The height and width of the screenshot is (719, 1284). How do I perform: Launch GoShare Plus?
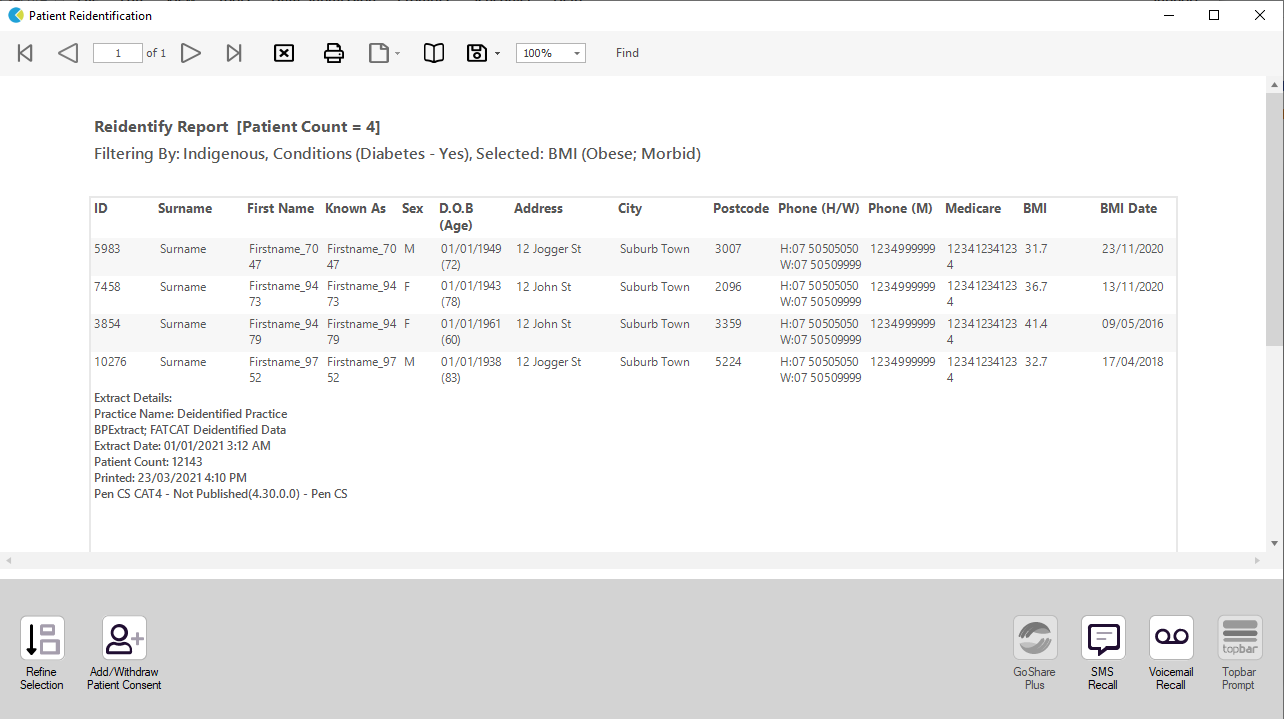pos(1035,653)
